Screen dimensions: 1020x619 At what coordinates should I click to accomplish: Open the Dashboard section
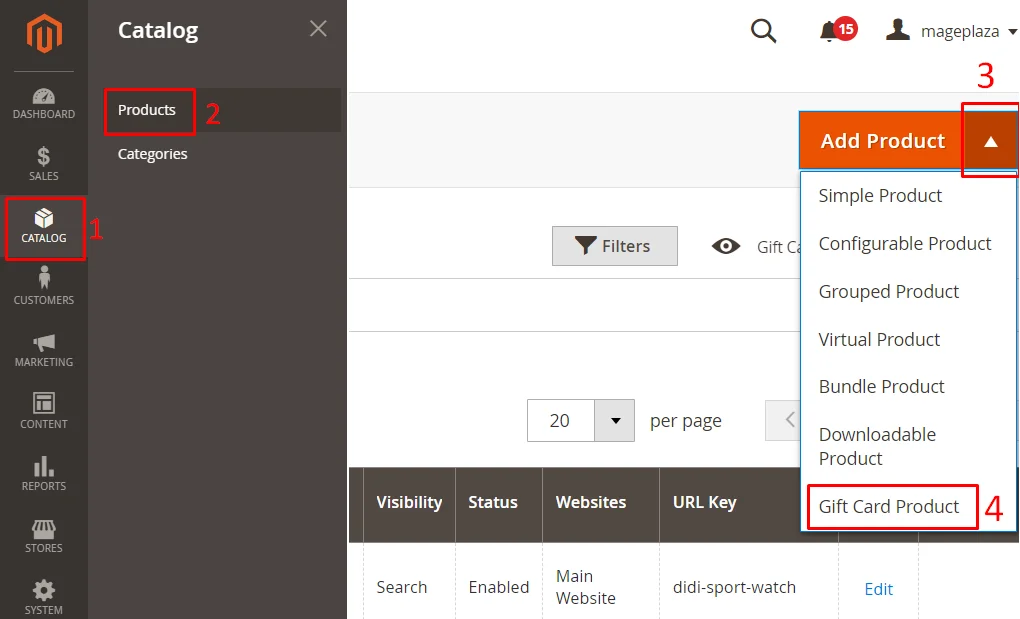pyautogui.click(x=44, y=104)
